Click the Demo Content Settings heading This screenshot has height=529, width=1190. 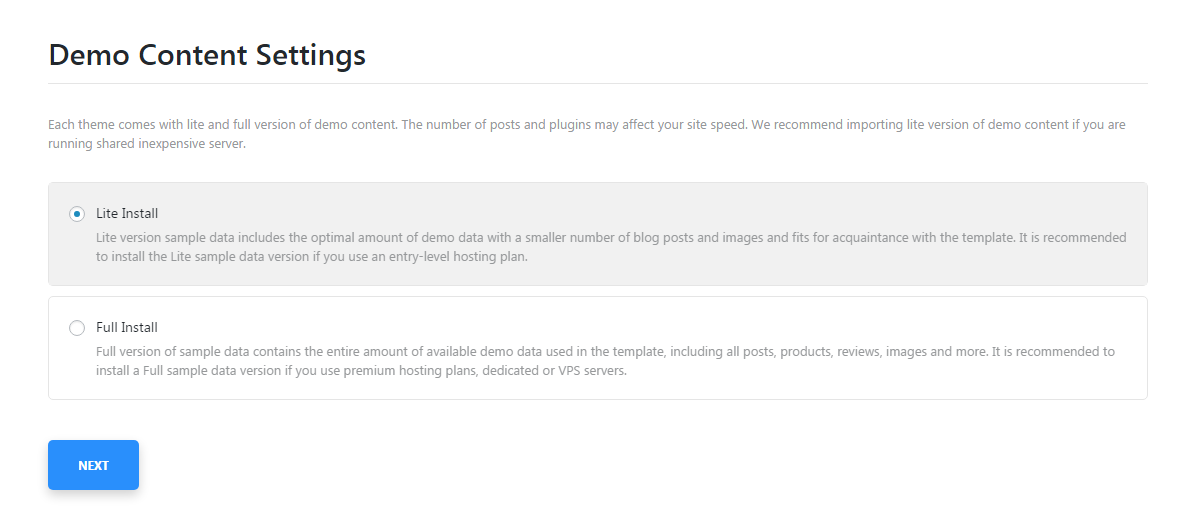(207, 55)
